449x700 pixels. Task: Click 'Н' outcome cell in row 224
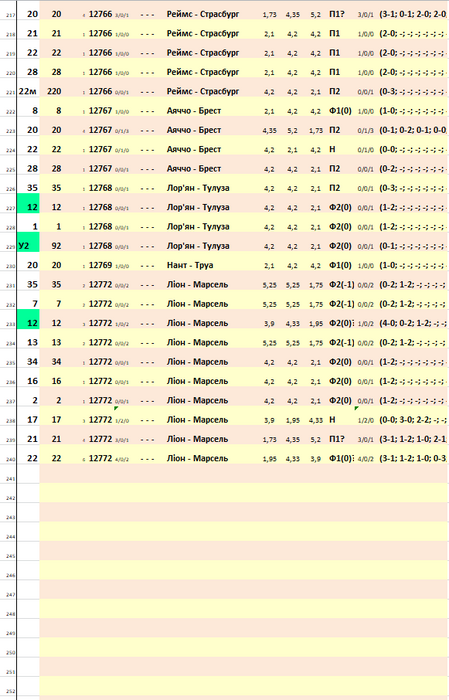pyautogui.click(x=332, y=149)
